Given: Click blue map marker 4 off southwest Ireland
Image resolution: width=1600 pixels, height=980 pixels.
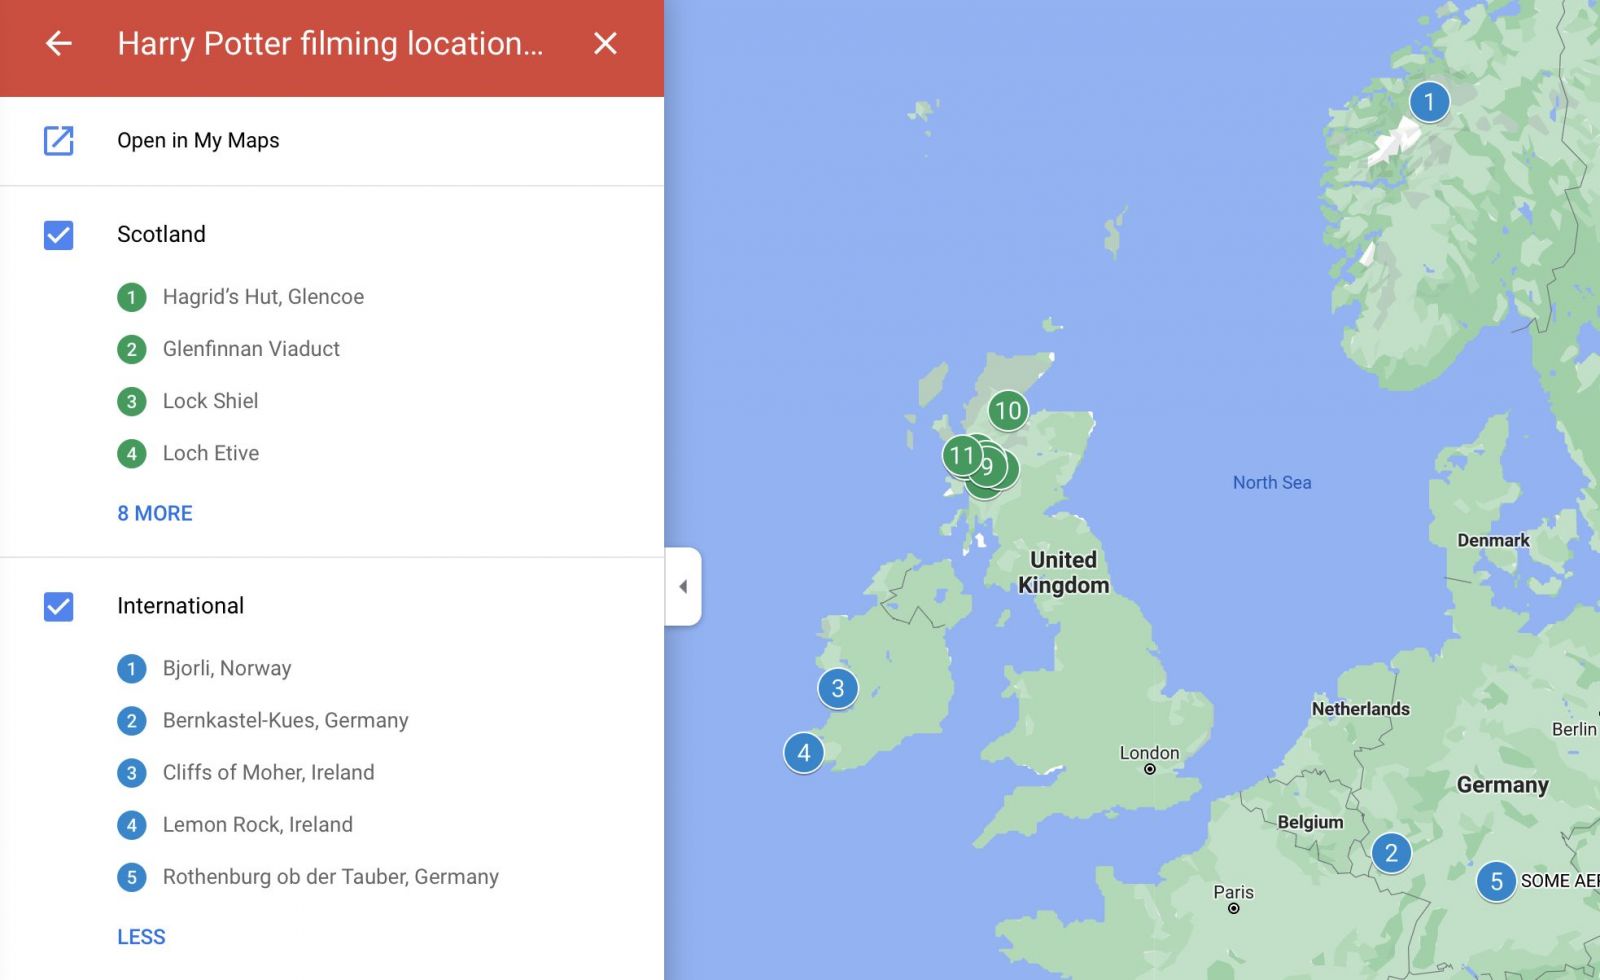Looking at the screenshot, I should pos(804,753).
